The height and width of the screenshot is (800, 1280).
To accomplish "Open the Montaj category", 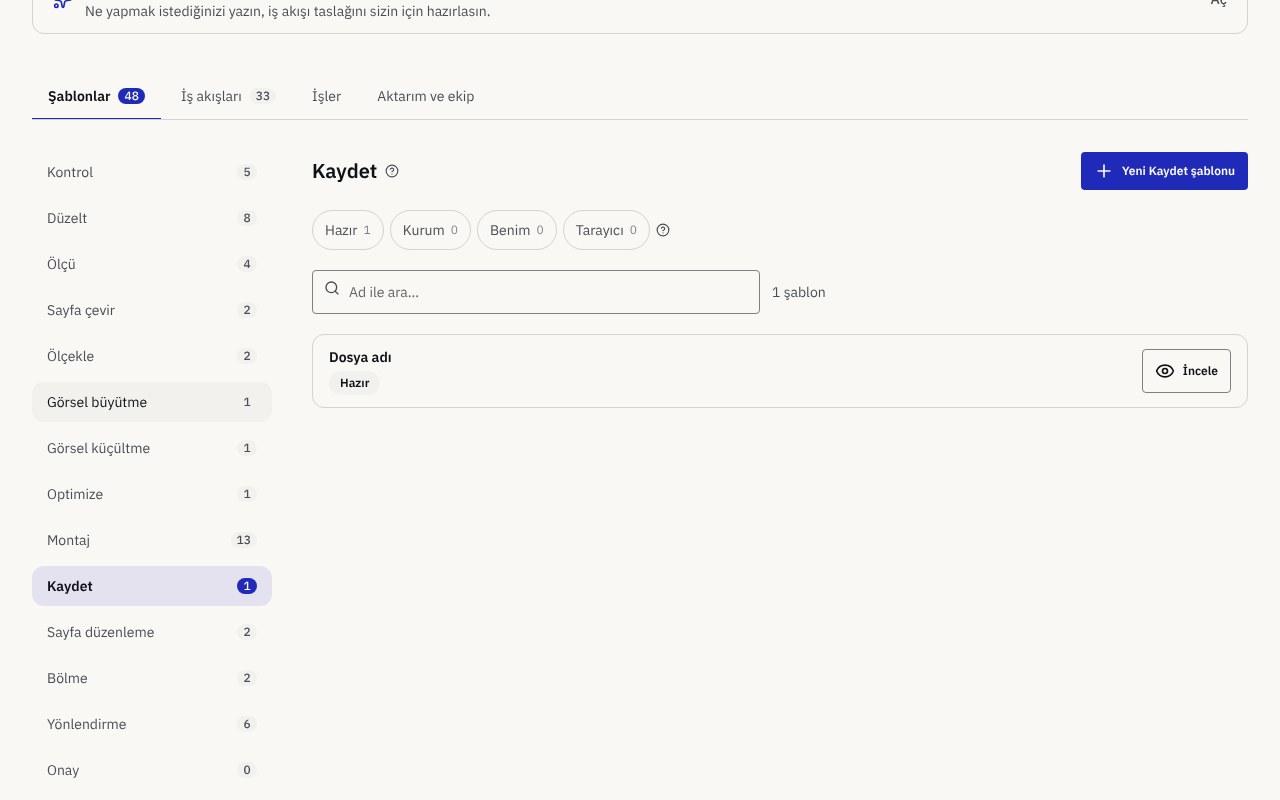I will pyautogui.click(x=152, y=540).
